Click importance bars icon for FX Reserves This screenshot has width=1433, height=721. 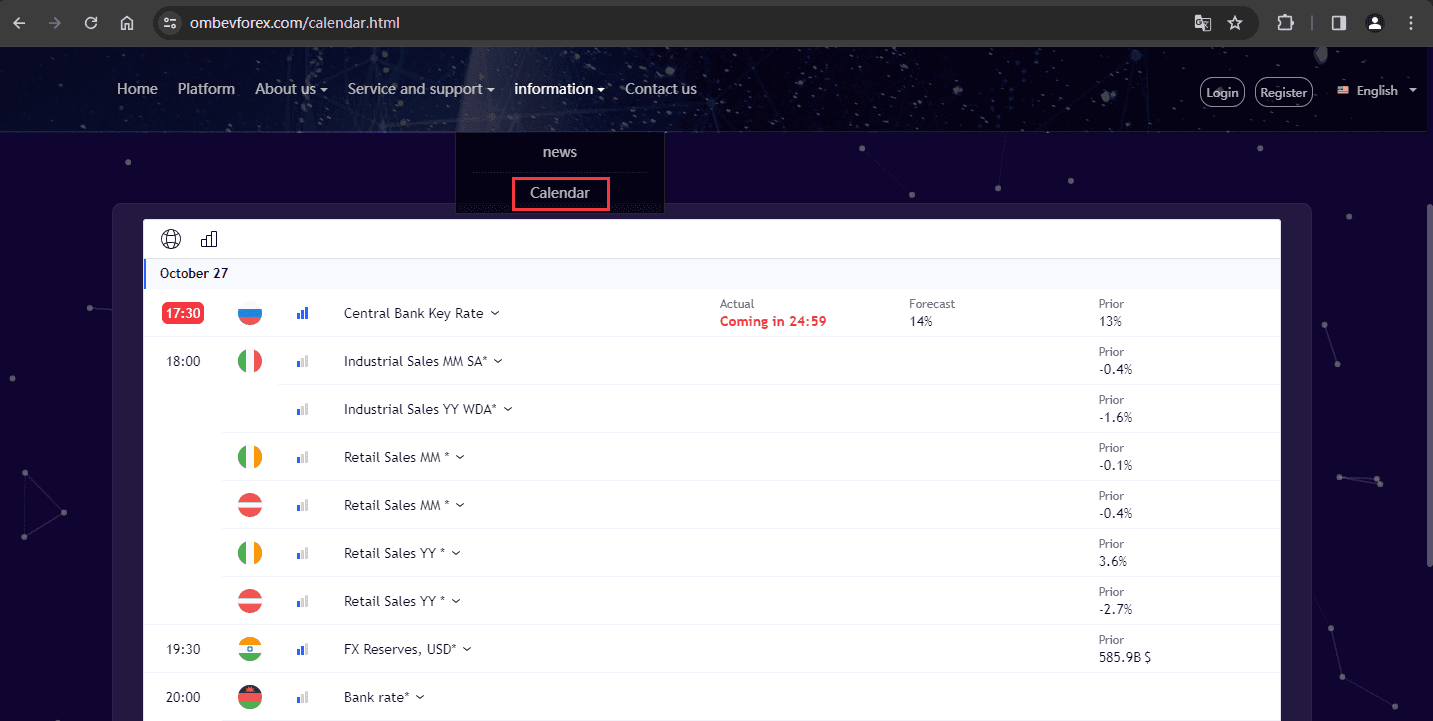302,649
